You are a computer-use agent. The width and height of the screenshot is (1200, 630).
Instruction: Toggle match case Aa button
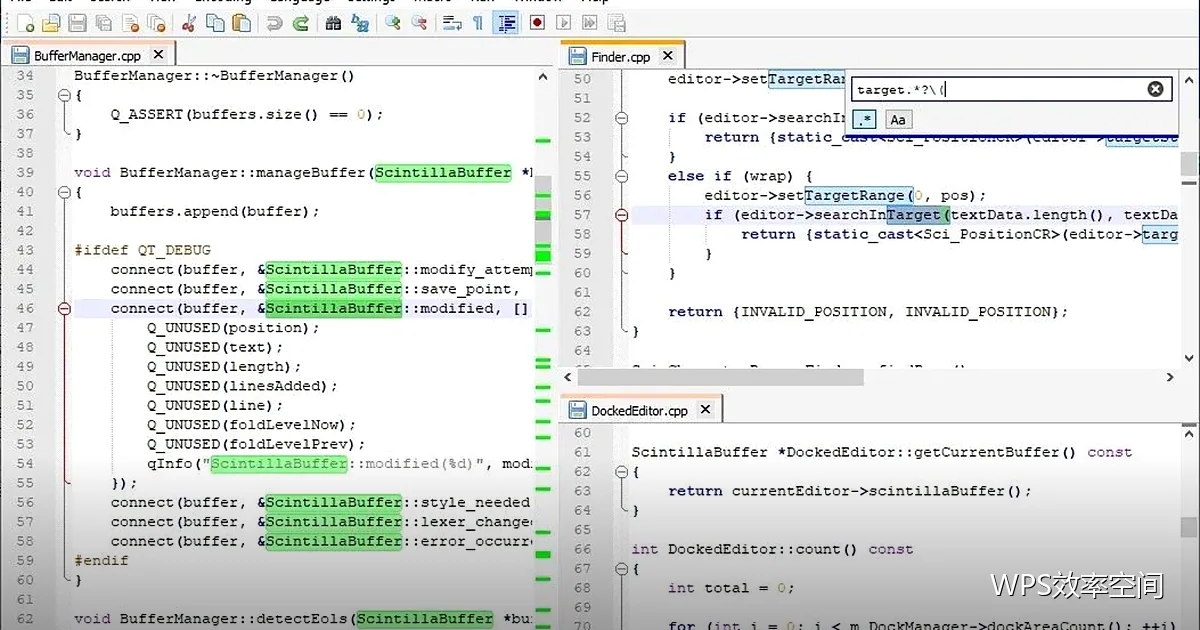(x=898, y=120)
